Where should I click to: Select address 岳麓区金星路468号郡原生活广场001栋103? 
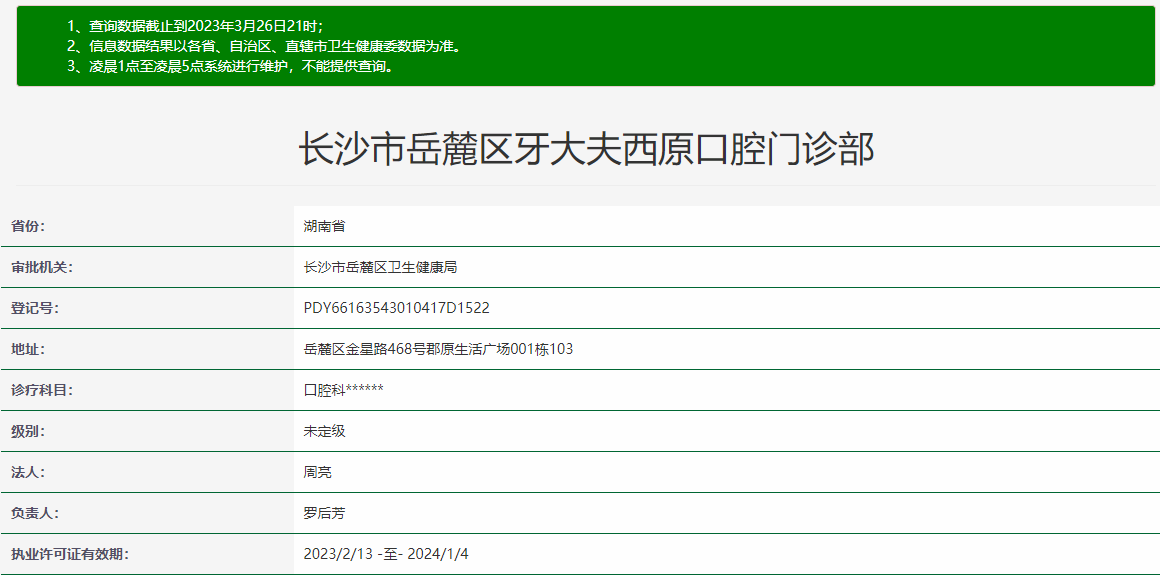click(x=438, y=349)
